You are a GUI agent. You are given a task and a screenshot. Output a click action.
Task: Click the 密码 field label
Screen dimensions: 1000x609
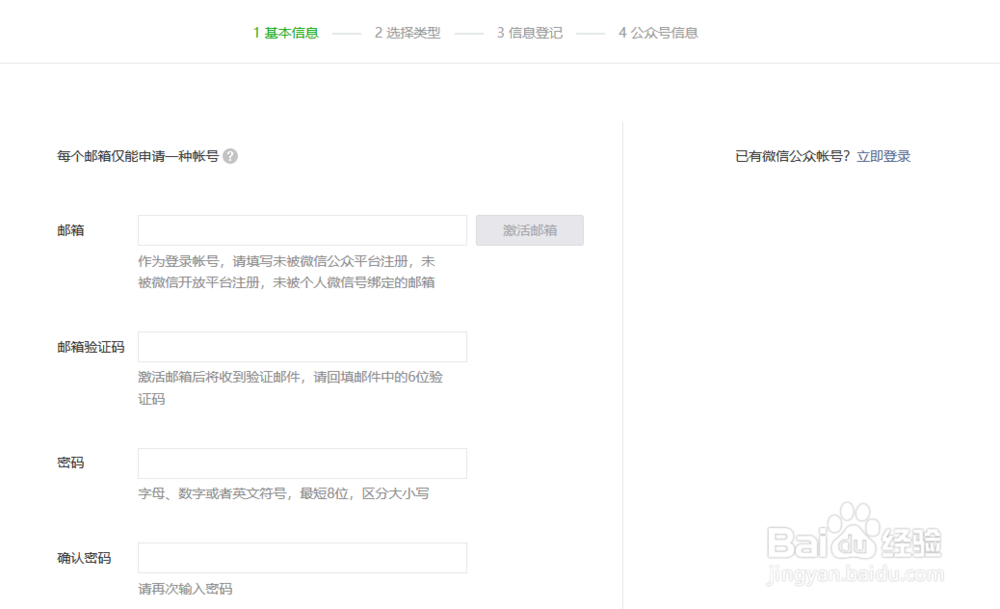[71, 463]
